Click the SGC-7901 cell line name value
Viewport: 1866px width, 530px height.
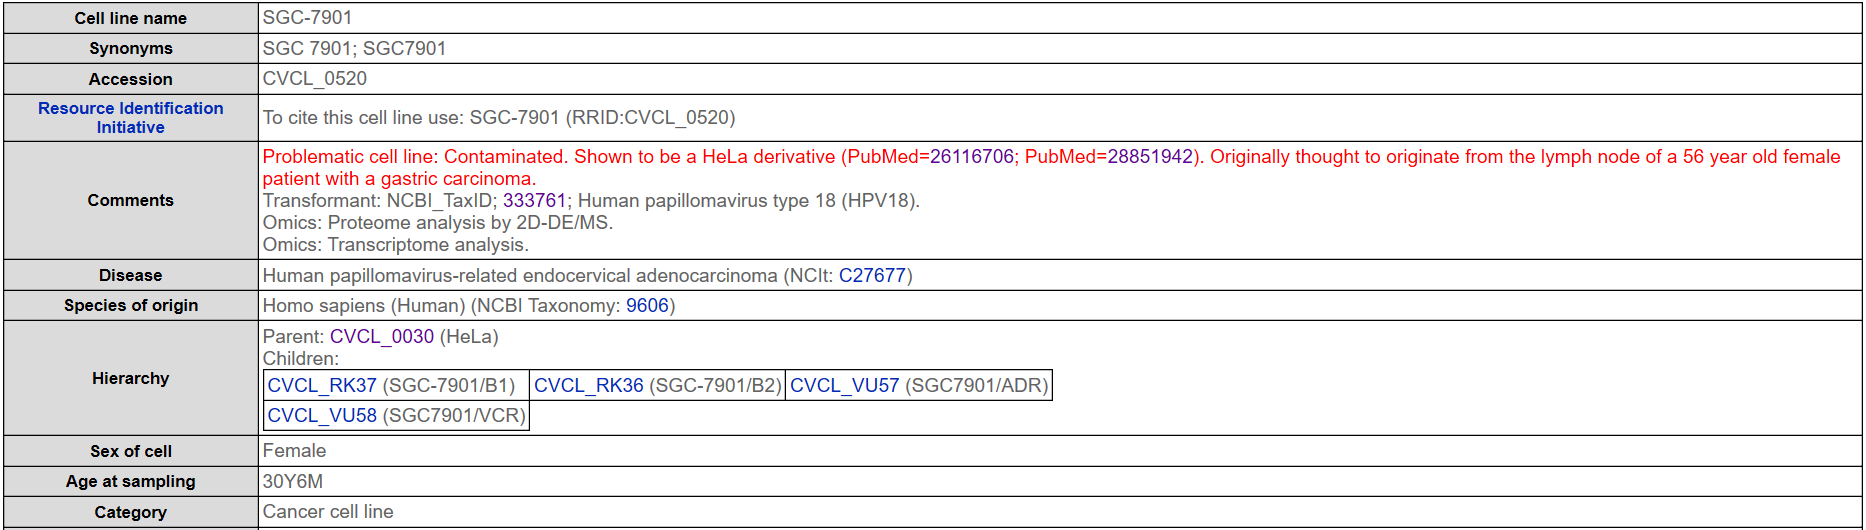click(x=307, y=18)
